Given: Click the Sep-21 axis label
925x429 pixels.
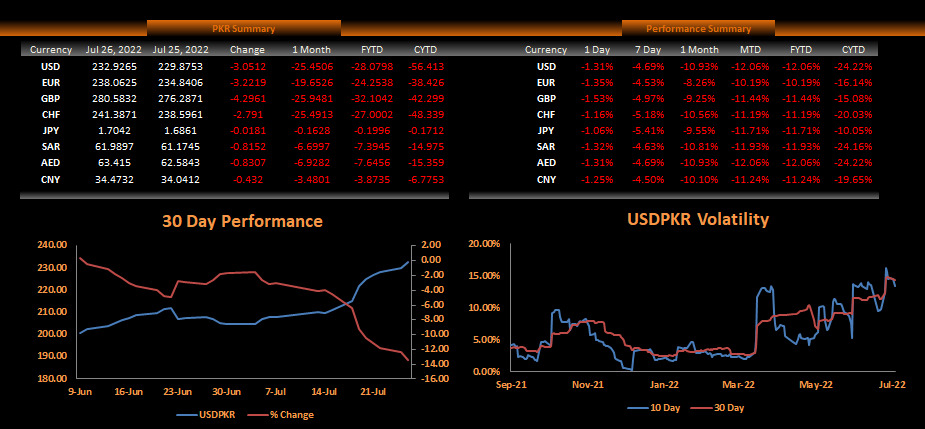Looking at the screenshot, I should (x=511, y=384).
